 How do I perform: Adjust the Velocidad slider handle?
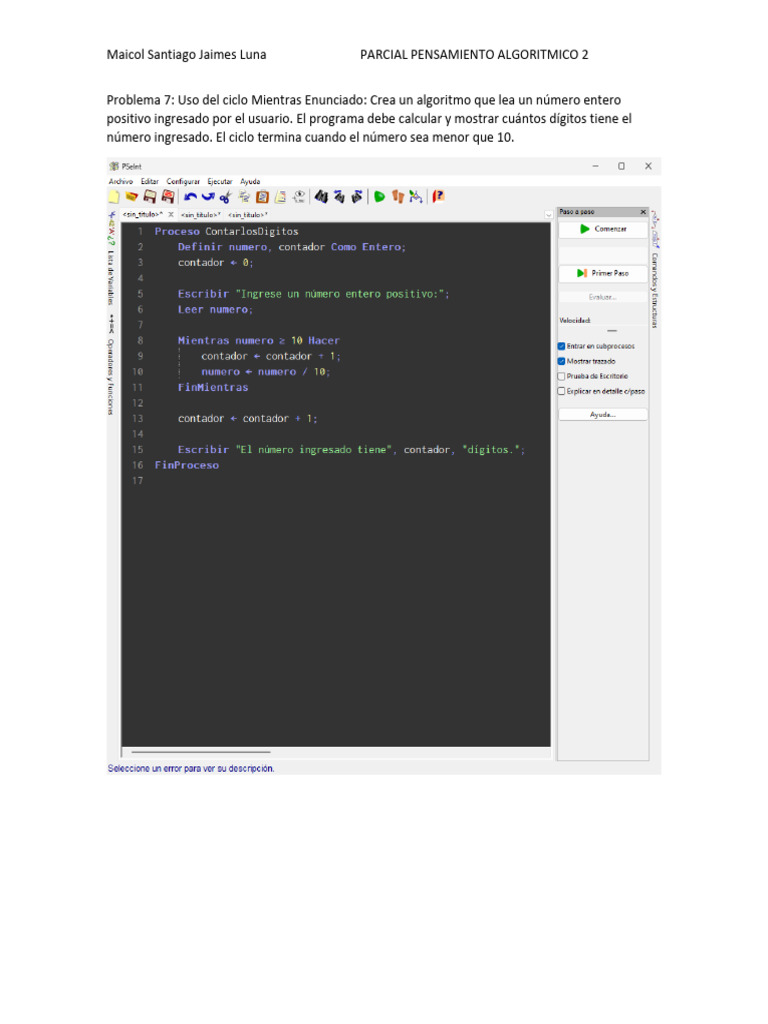pos(612,330)
